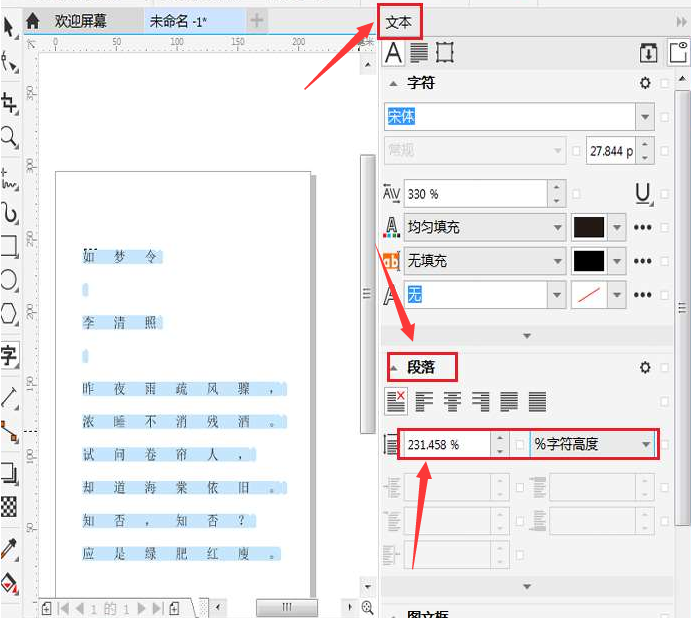Select the Connector tool

(x=9, y=432)
